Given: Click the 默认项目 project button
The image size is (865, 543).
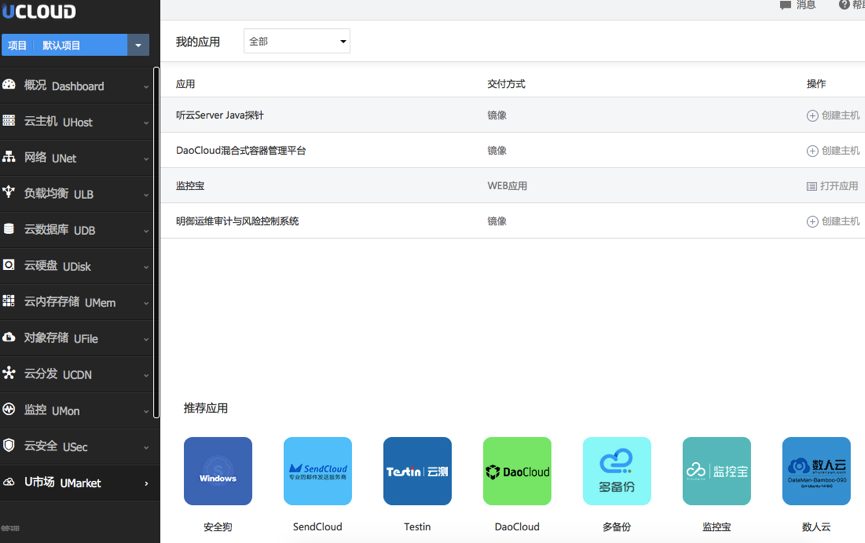Looking at the screenshot, I should point(65,45).
